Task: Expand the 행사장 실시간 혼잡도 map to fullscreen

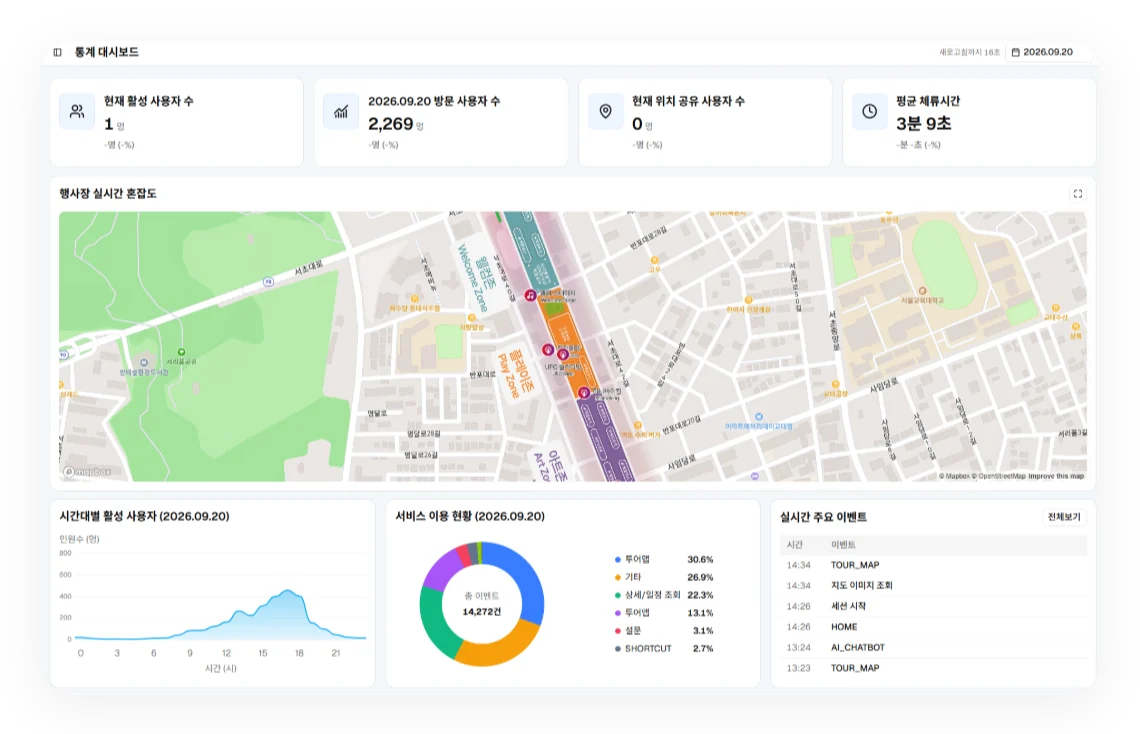Action: coord(1077,194)
